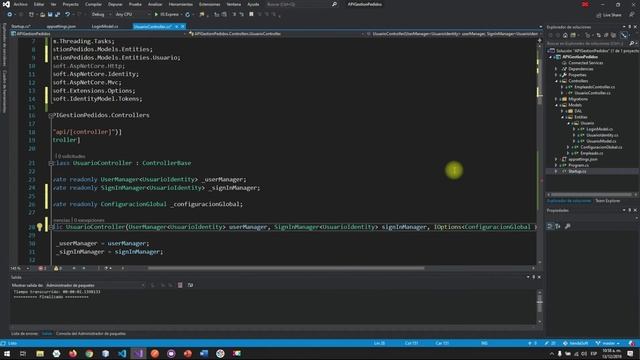Click the Git master branch indicator
640x360 pixels.
(x=608, y=343)
